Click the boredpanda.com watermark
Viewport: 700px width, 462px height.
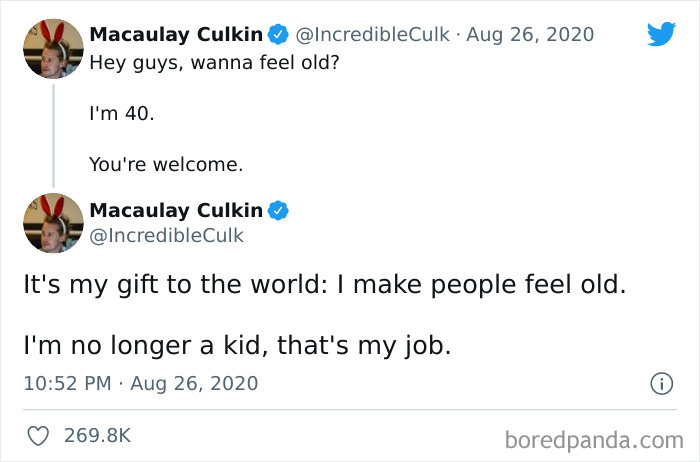594,438
